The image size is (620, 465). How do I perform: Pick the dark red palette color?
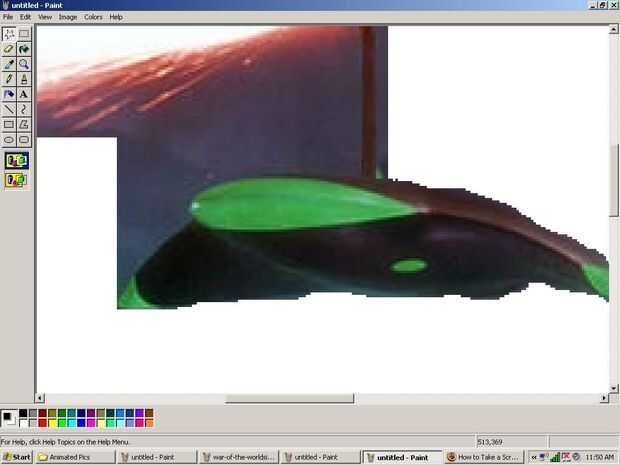click(x=43, y=414)
